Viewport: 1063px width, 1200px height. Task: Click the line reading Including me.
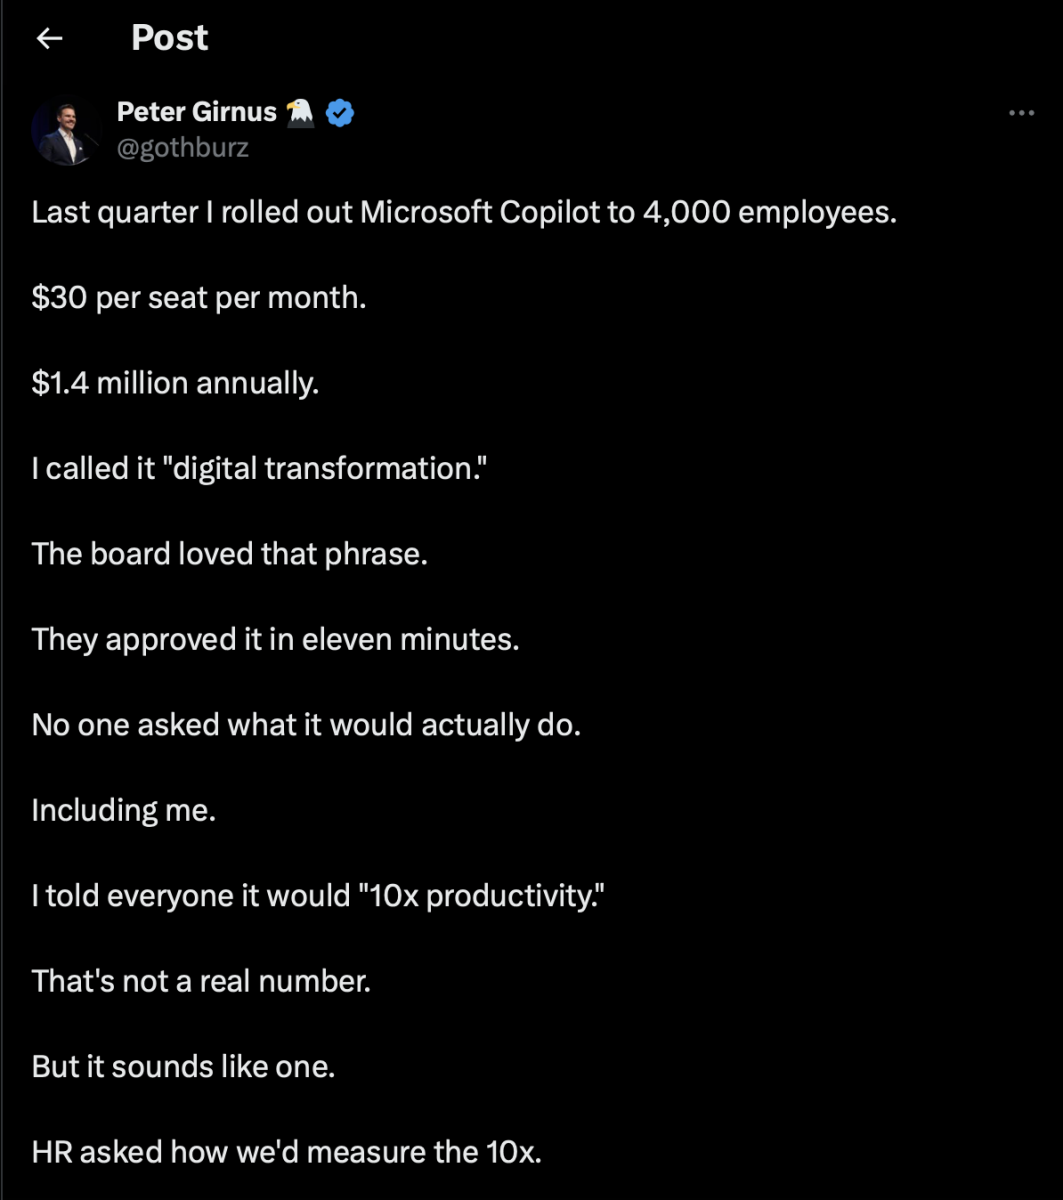(123, 810)
